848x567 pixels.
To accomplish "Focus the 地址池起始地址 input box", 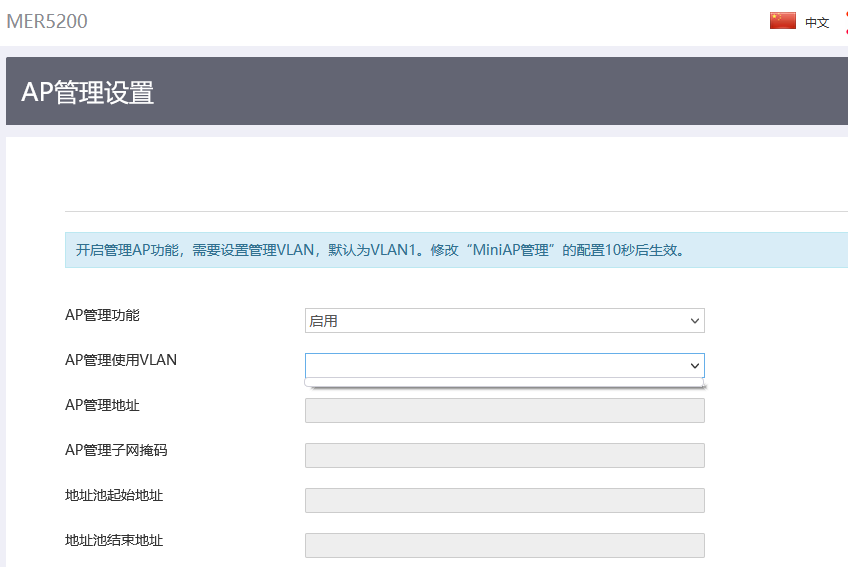I will pyautogui.click(x=504, y=501).
